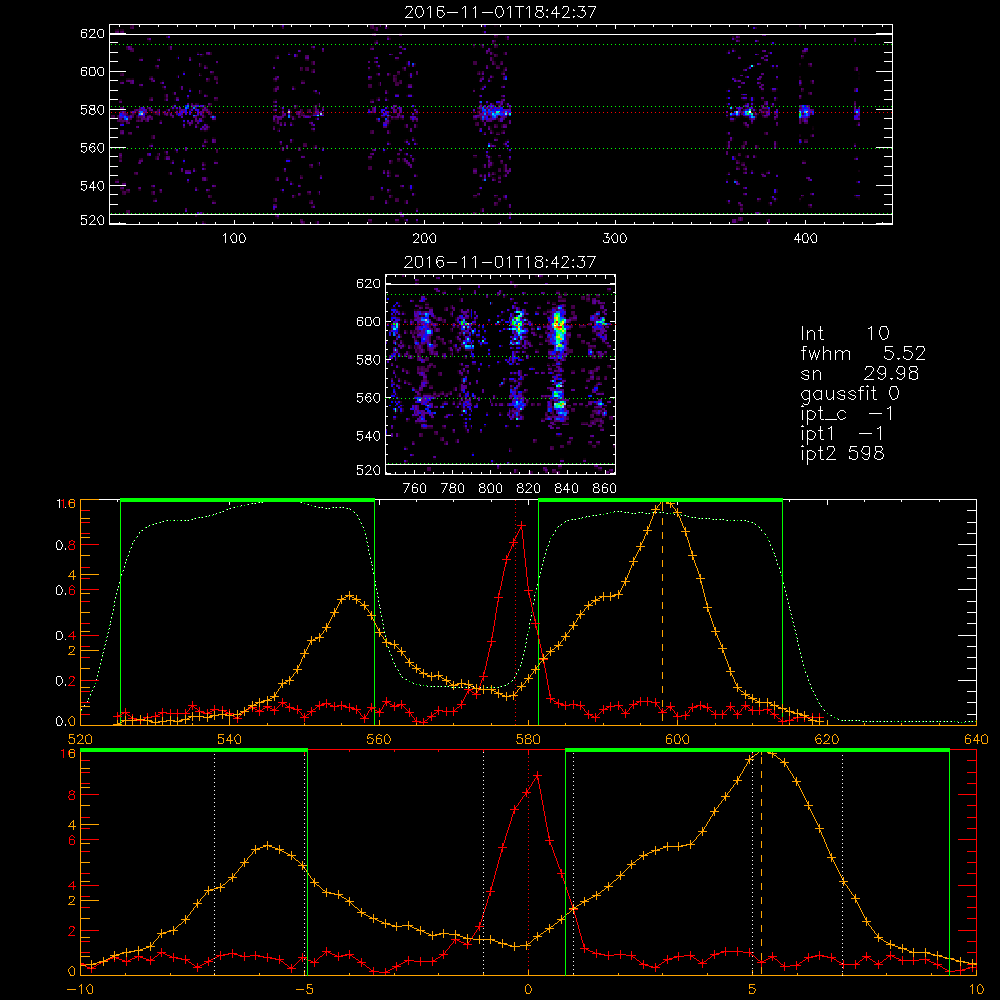Click x-axis label 200 on top image
This screenshot has width=1000, height=1000.
pyautogui.click(x=424, y=239)
